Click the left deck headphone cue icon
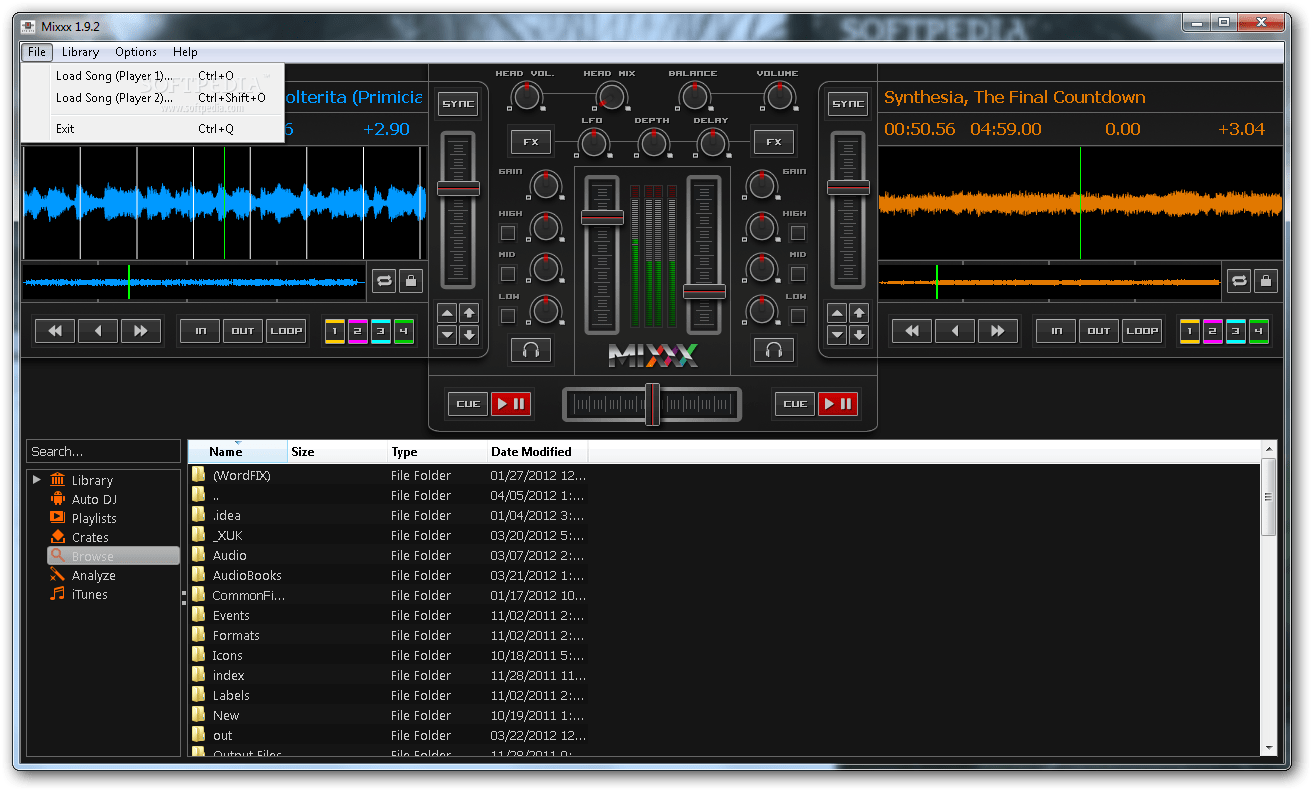The image size is (1312, 791). click(x=531, y=350)
